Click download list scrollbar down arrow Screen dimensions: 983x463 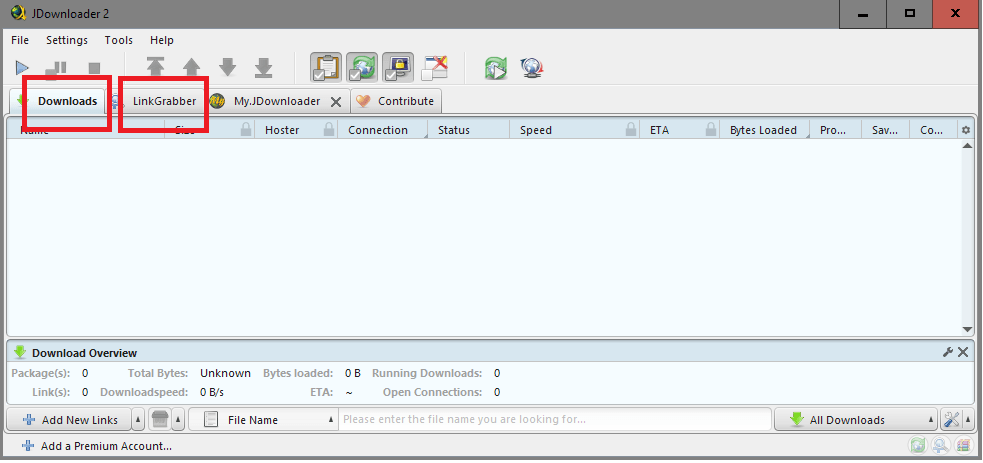click(967, 330)
